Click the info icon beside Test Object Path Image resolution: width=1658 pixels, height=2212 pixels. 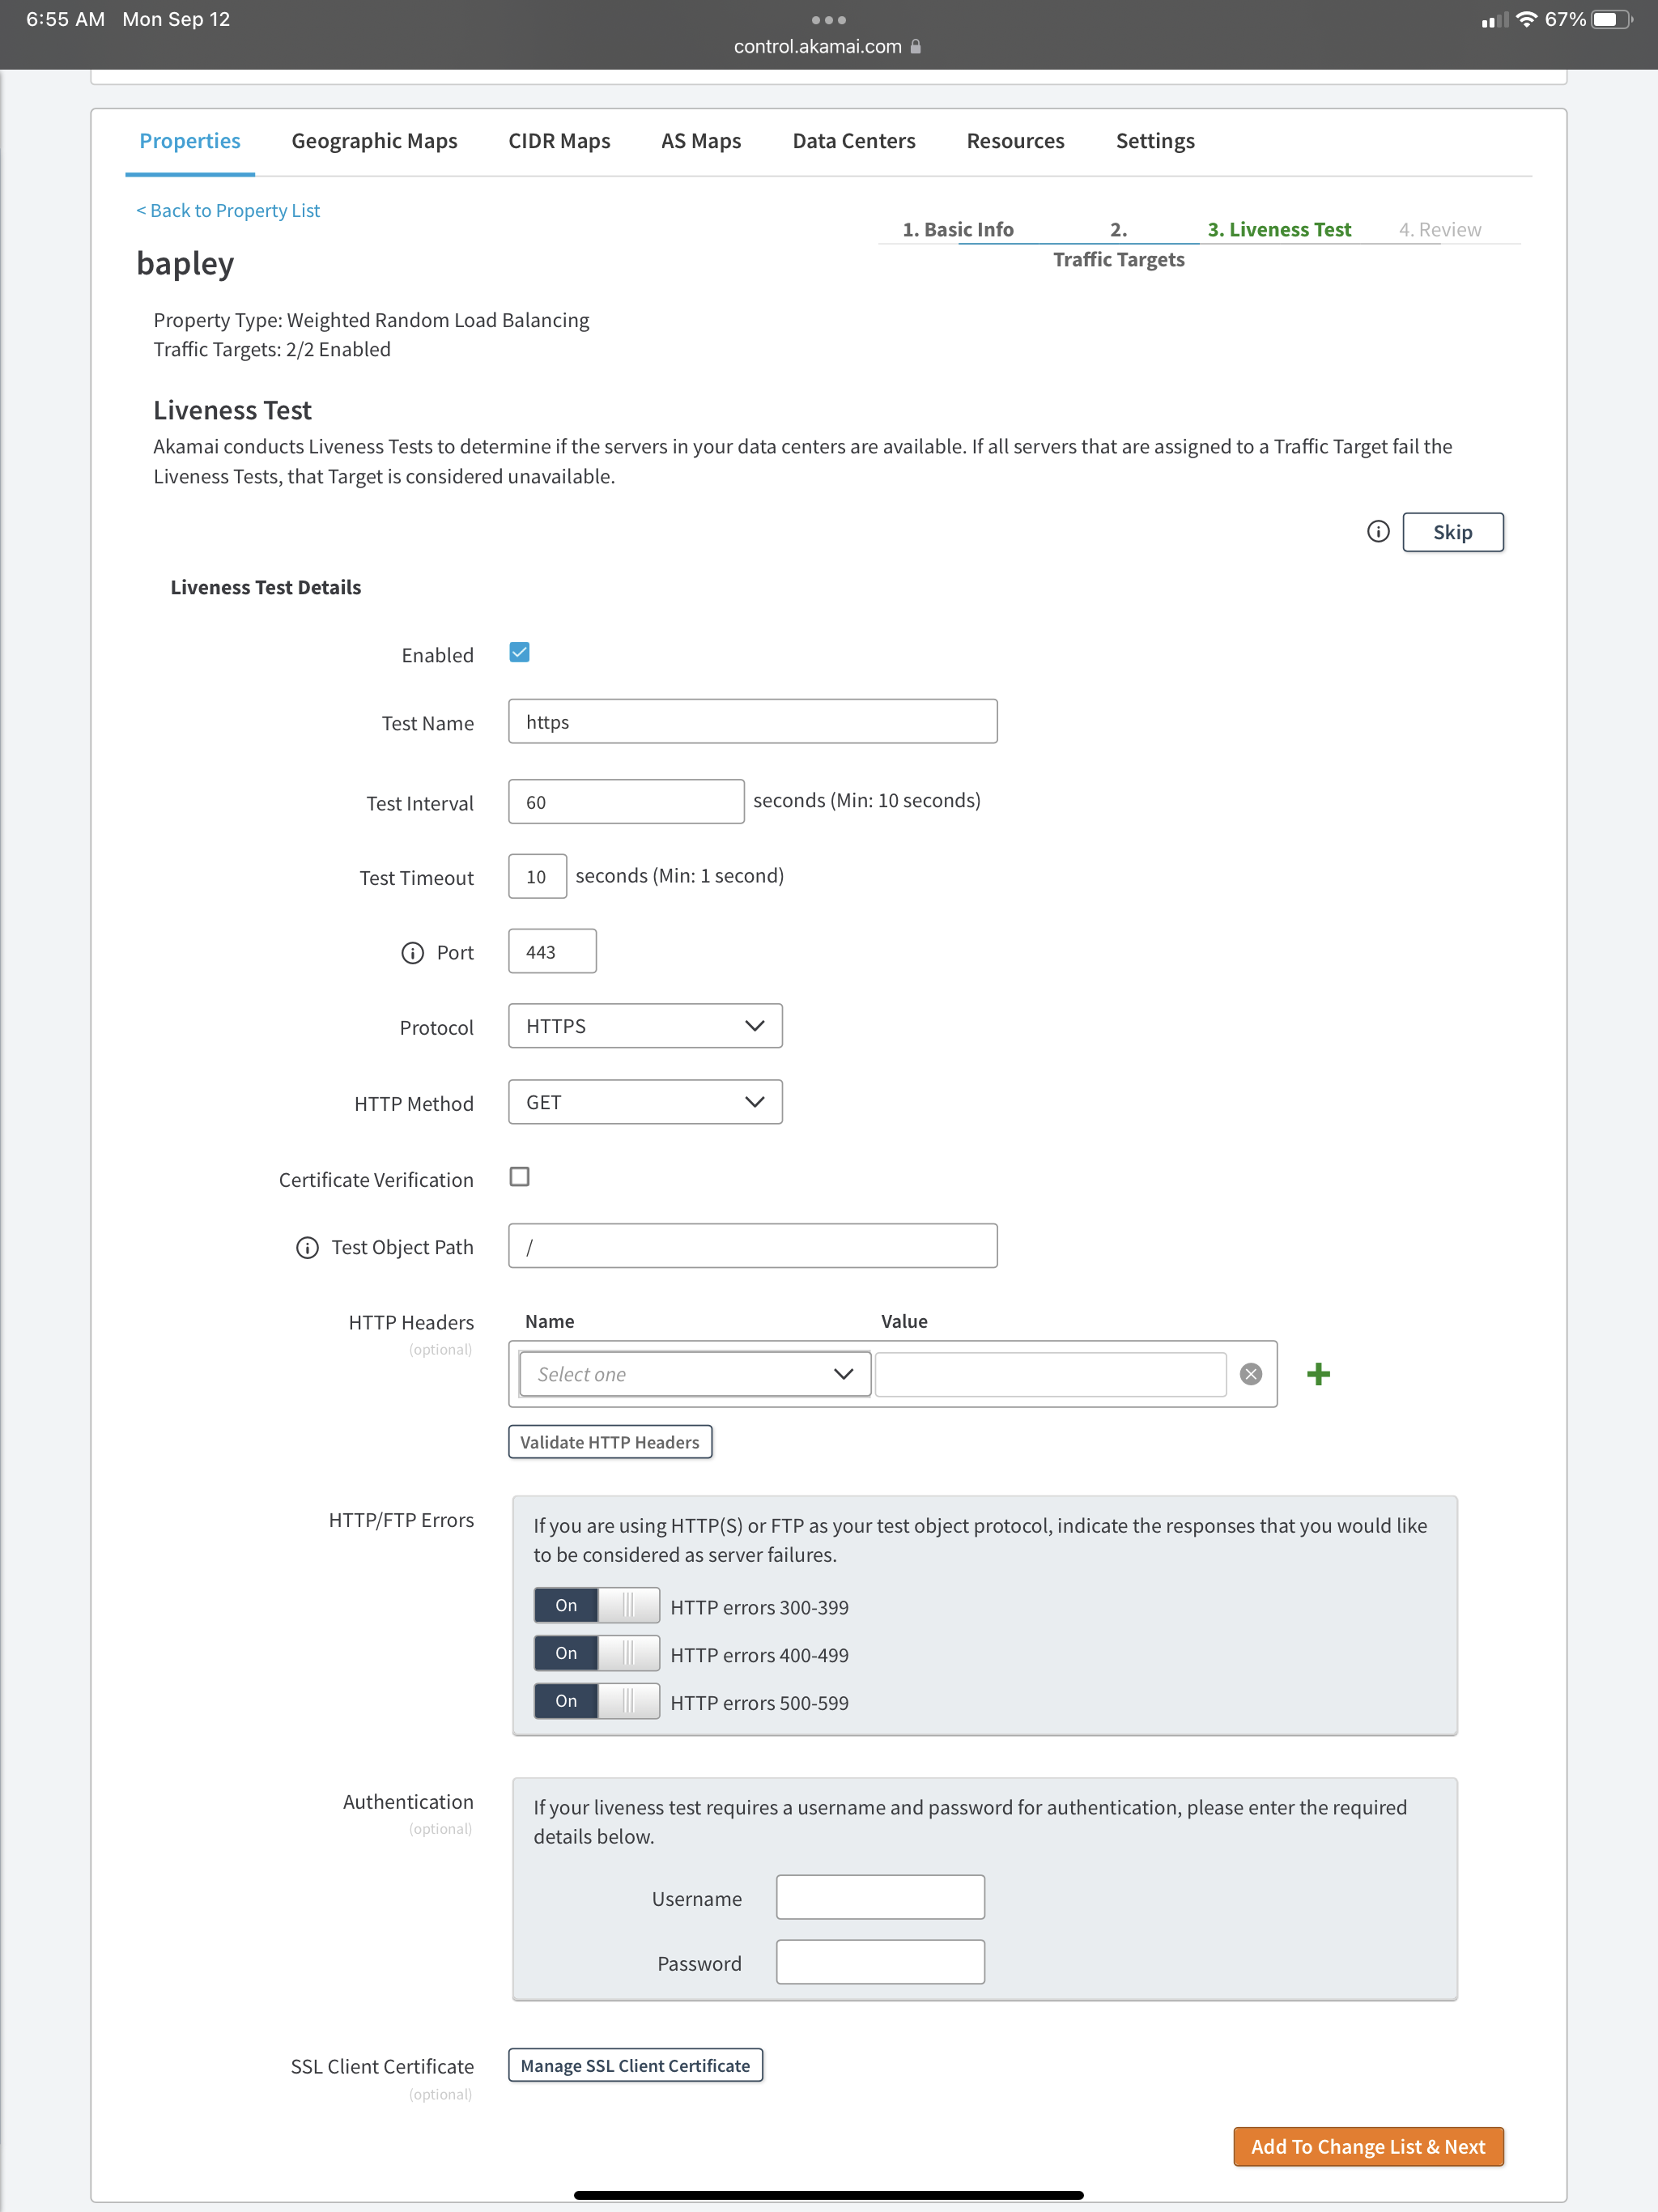(x=307, y=1247)
